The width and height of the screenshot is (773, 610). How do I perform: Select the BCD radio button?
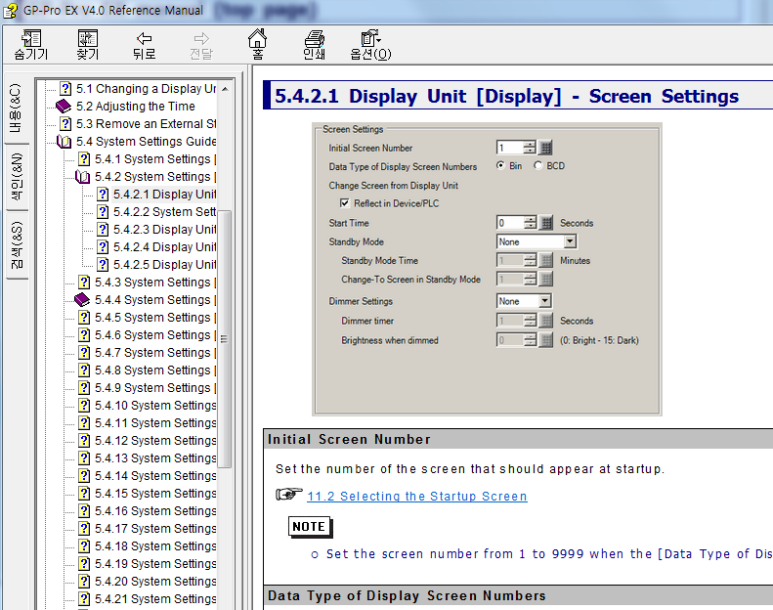click(x=538, y=166)
